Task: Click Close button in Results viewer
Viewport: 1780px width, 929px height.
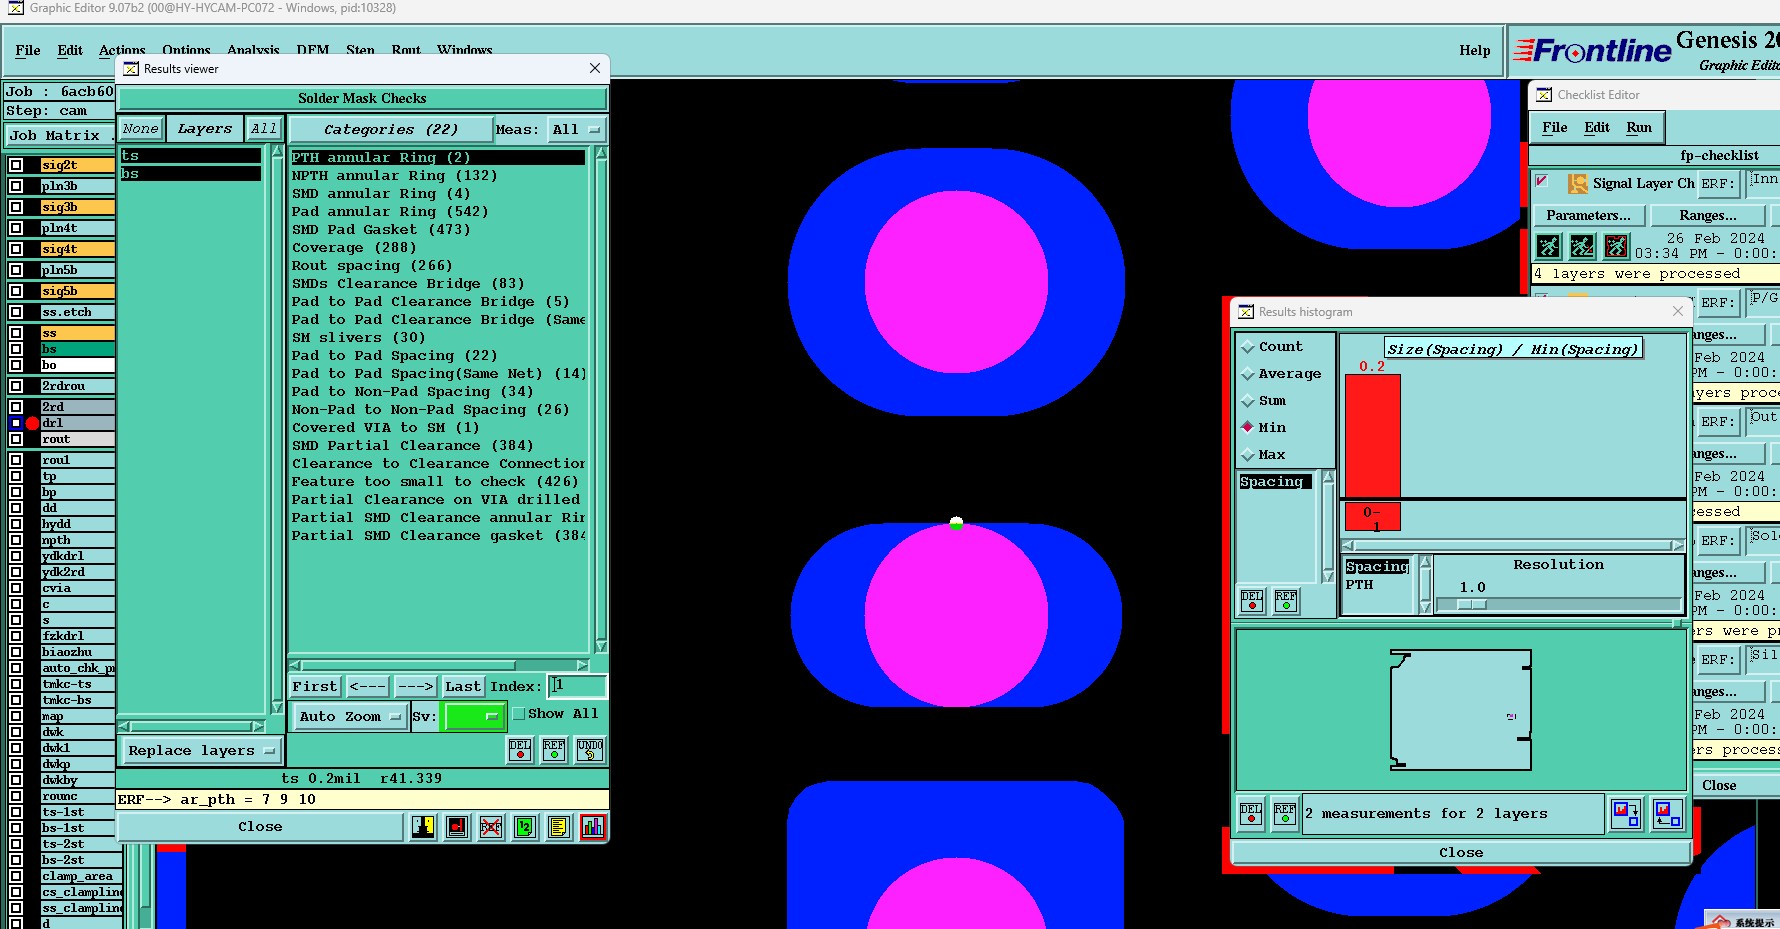Action: (260, 827)
